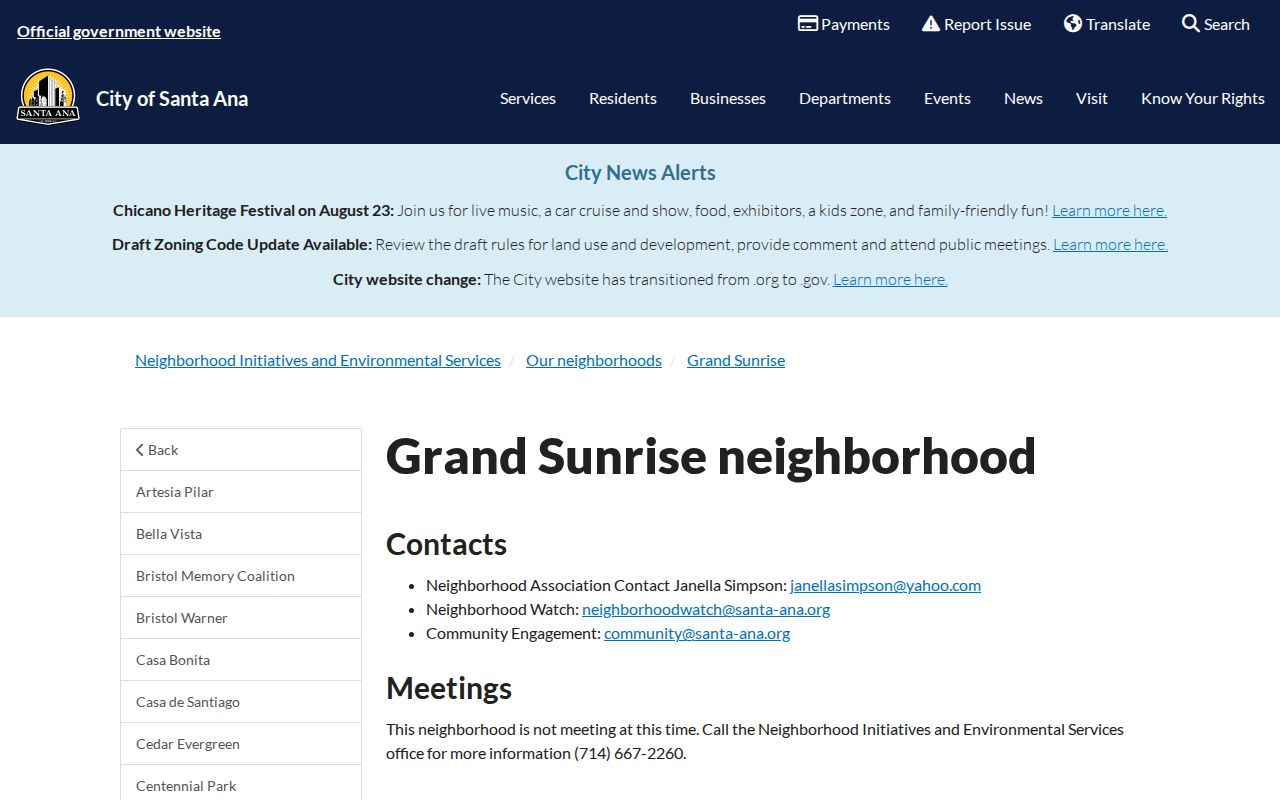Screen dimensions: 1280x800
Task: Click the Santa Ana city seal logo
Action: 48,97
